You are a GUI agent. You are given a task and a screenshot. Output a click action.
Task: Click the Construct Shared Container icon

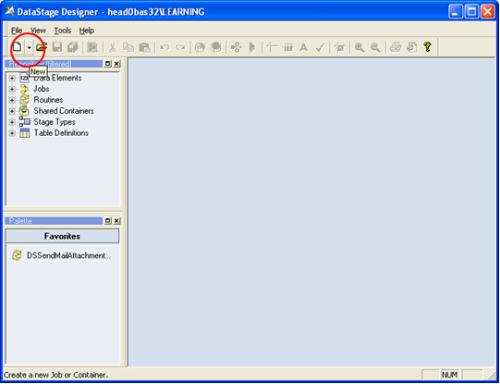tap(216, 47)
